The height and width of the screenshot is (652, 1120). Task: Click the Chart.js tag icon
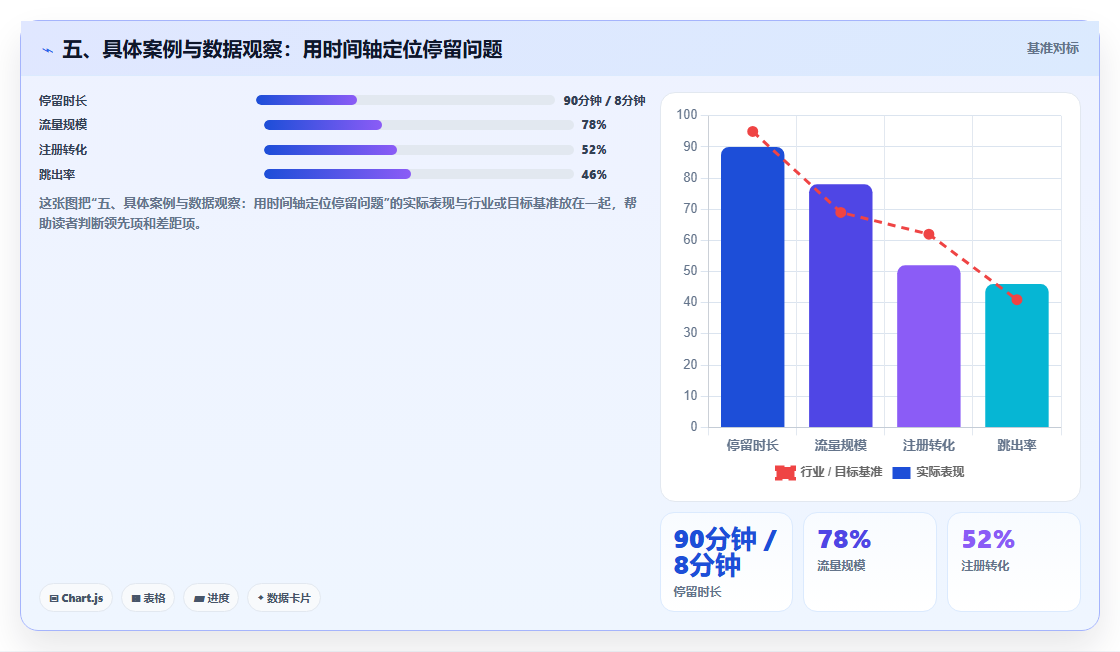54,598
